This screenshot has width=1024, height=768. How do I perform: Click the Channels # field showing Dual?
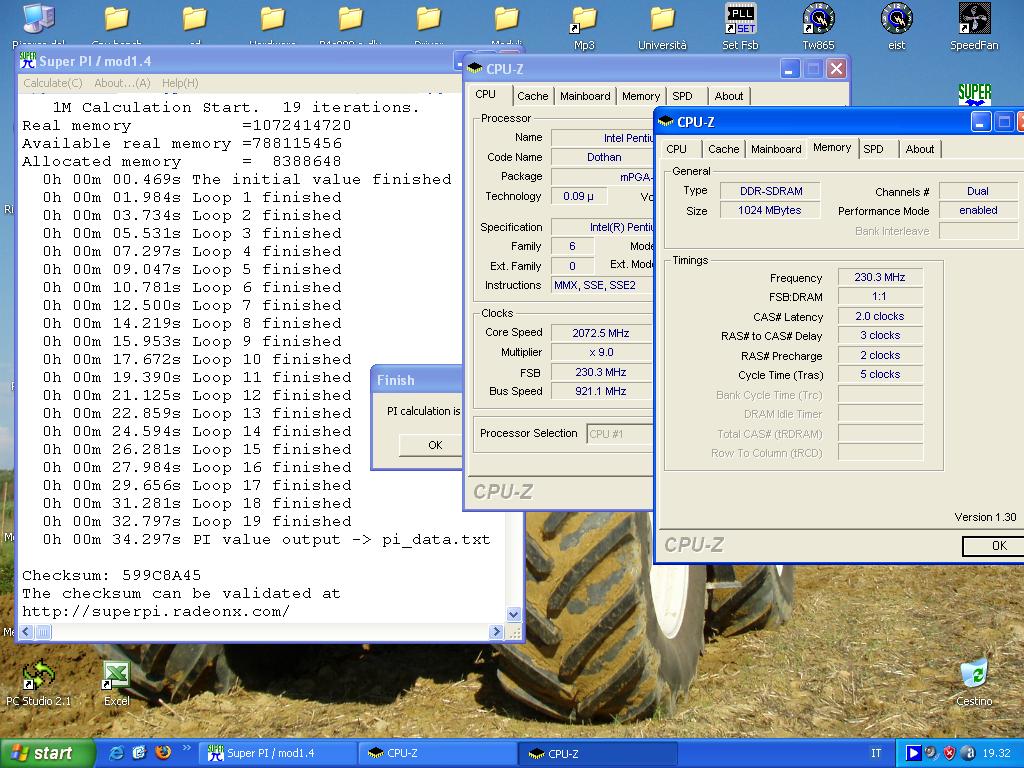tap(978, 191)
